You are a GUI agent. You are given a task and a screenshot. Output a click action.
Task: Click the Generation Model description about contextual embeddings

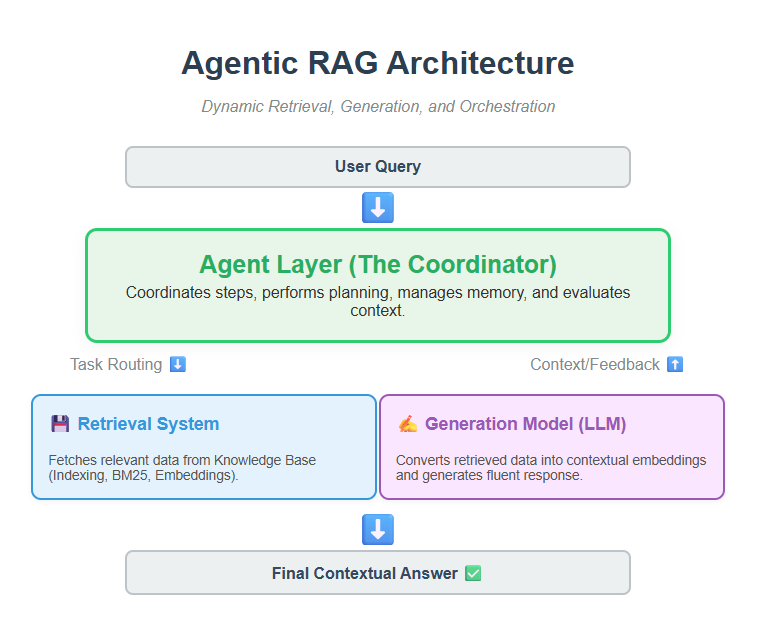[551, 467]
